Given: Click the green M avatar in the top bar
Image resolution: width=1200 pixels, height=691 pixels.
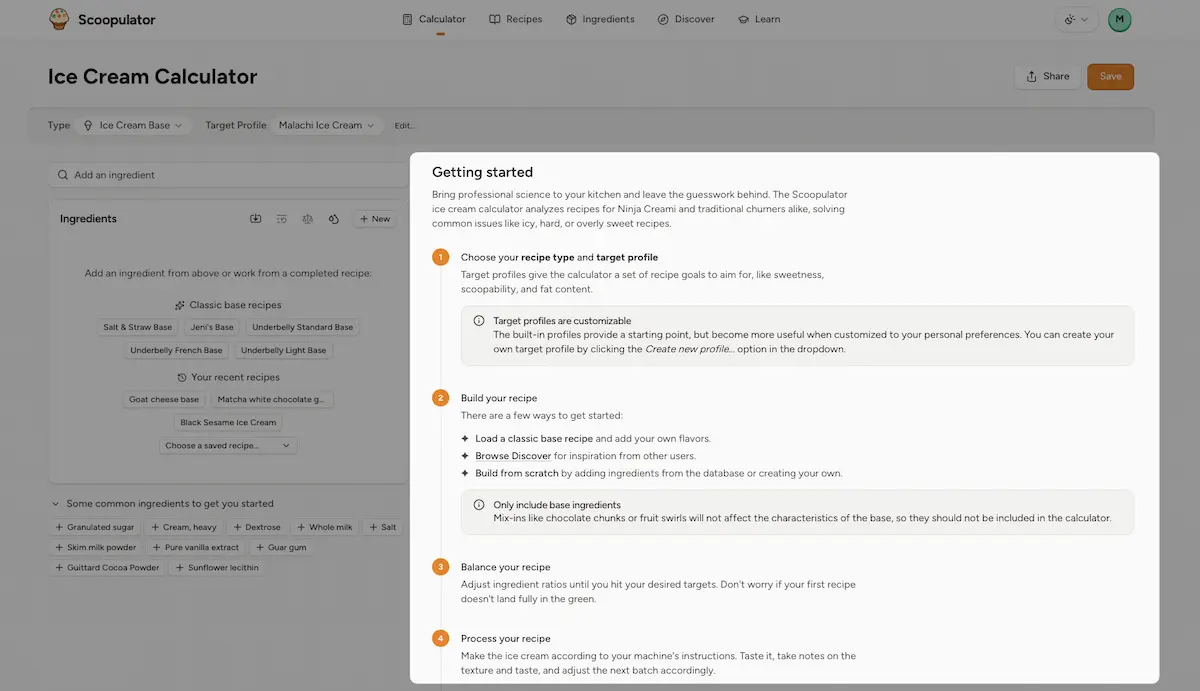Looking at the screenshot, I should [1119, 19].
